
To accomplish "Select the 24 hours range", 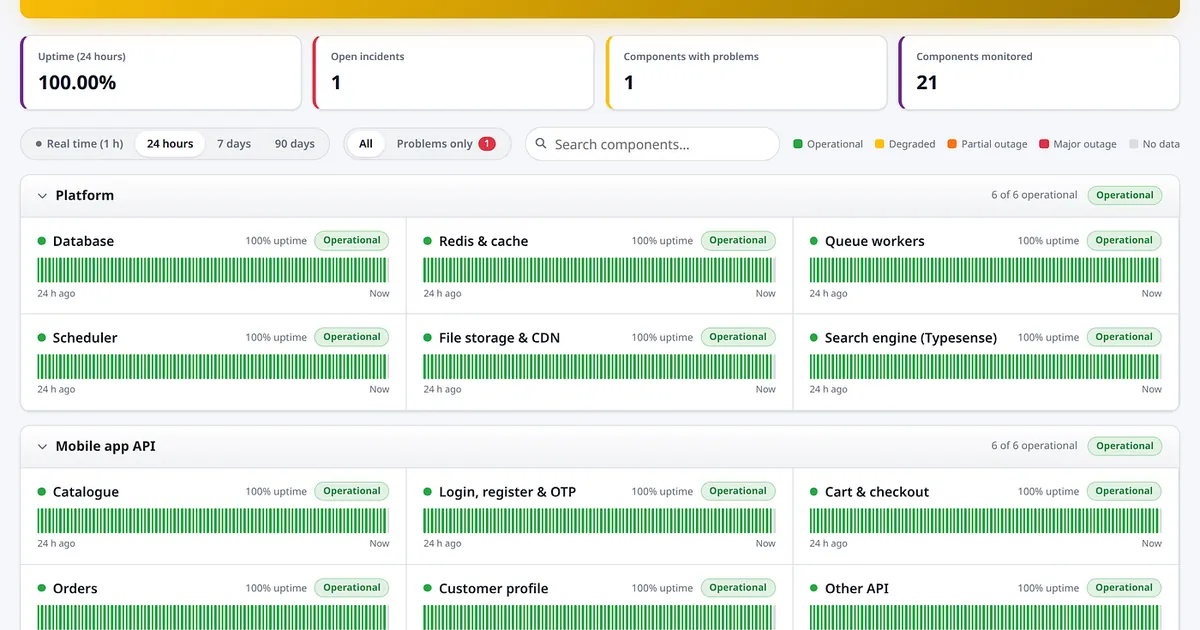I will 170,144.
